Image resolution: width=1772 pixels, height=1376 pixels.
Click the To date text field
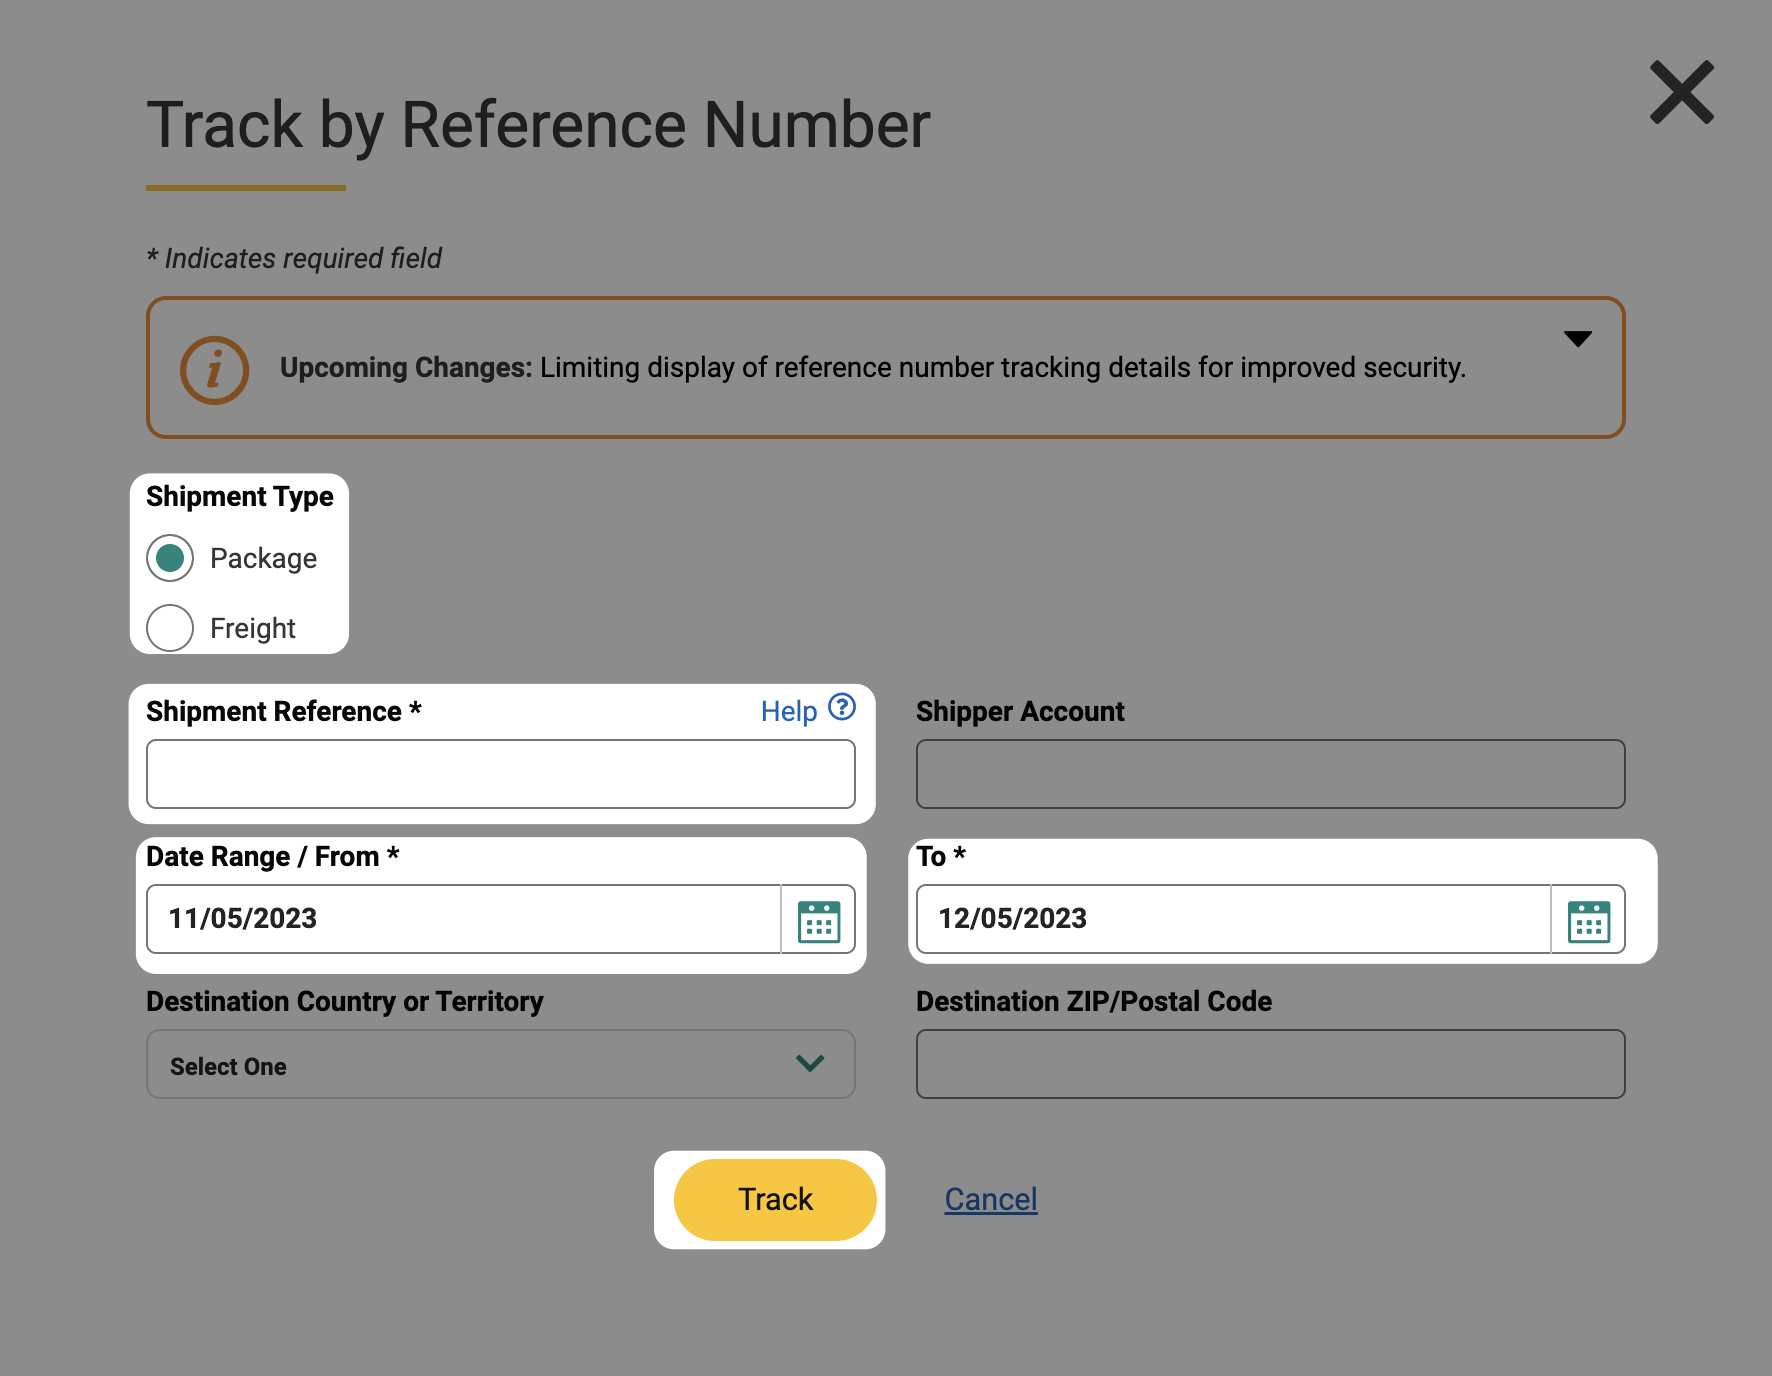(1232, 919)
